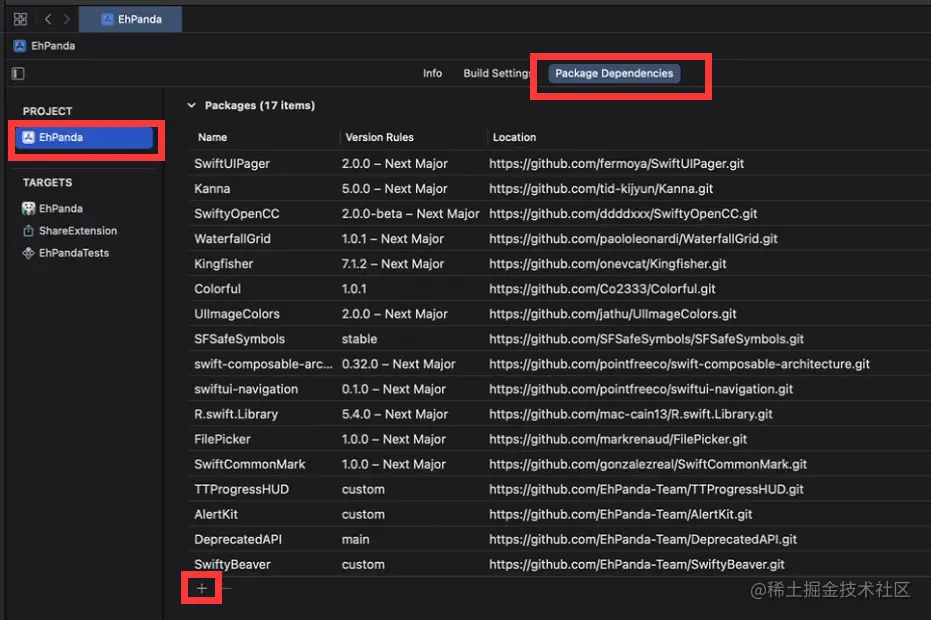Select the AlertKit package row
The height and width of the screenshot is (620, 931).
click(x=558, y=514)
